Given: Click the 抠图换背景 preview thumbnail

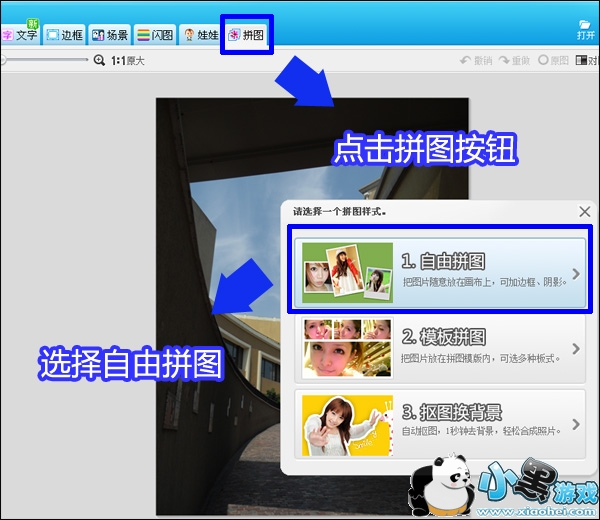Looking at the screenshot, I should pyautogui.click(x=347, y=425).
